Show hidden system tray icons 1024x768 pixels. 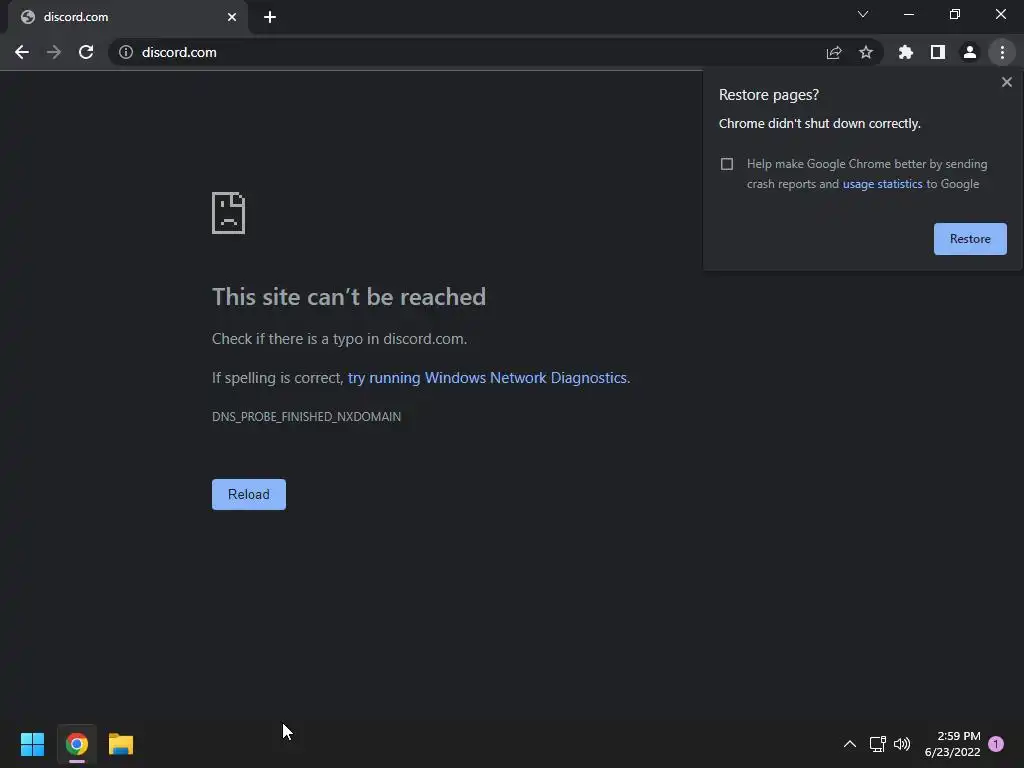pos(850,744)
